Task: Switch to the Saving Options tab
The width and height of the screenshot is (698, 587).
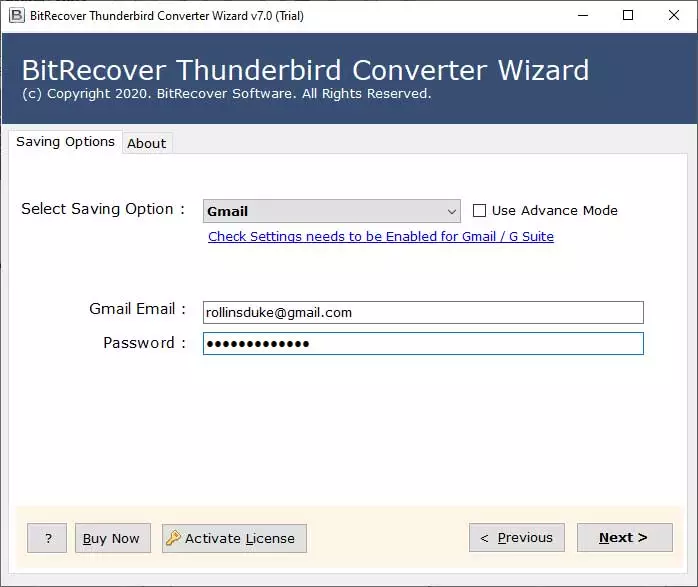Action: [x=65, y=142]
